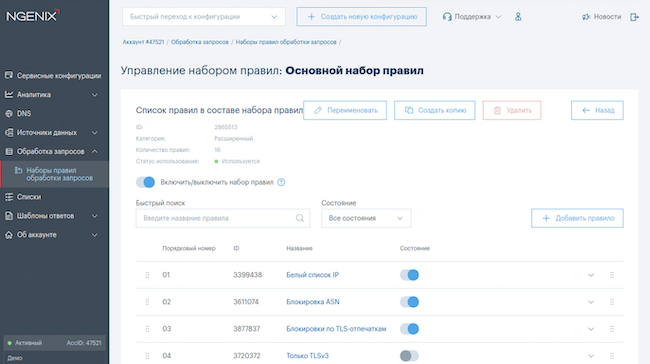The height and width of the screenshot is (364, 650).
Task: Click the Создать копию button
Action: 434,110
